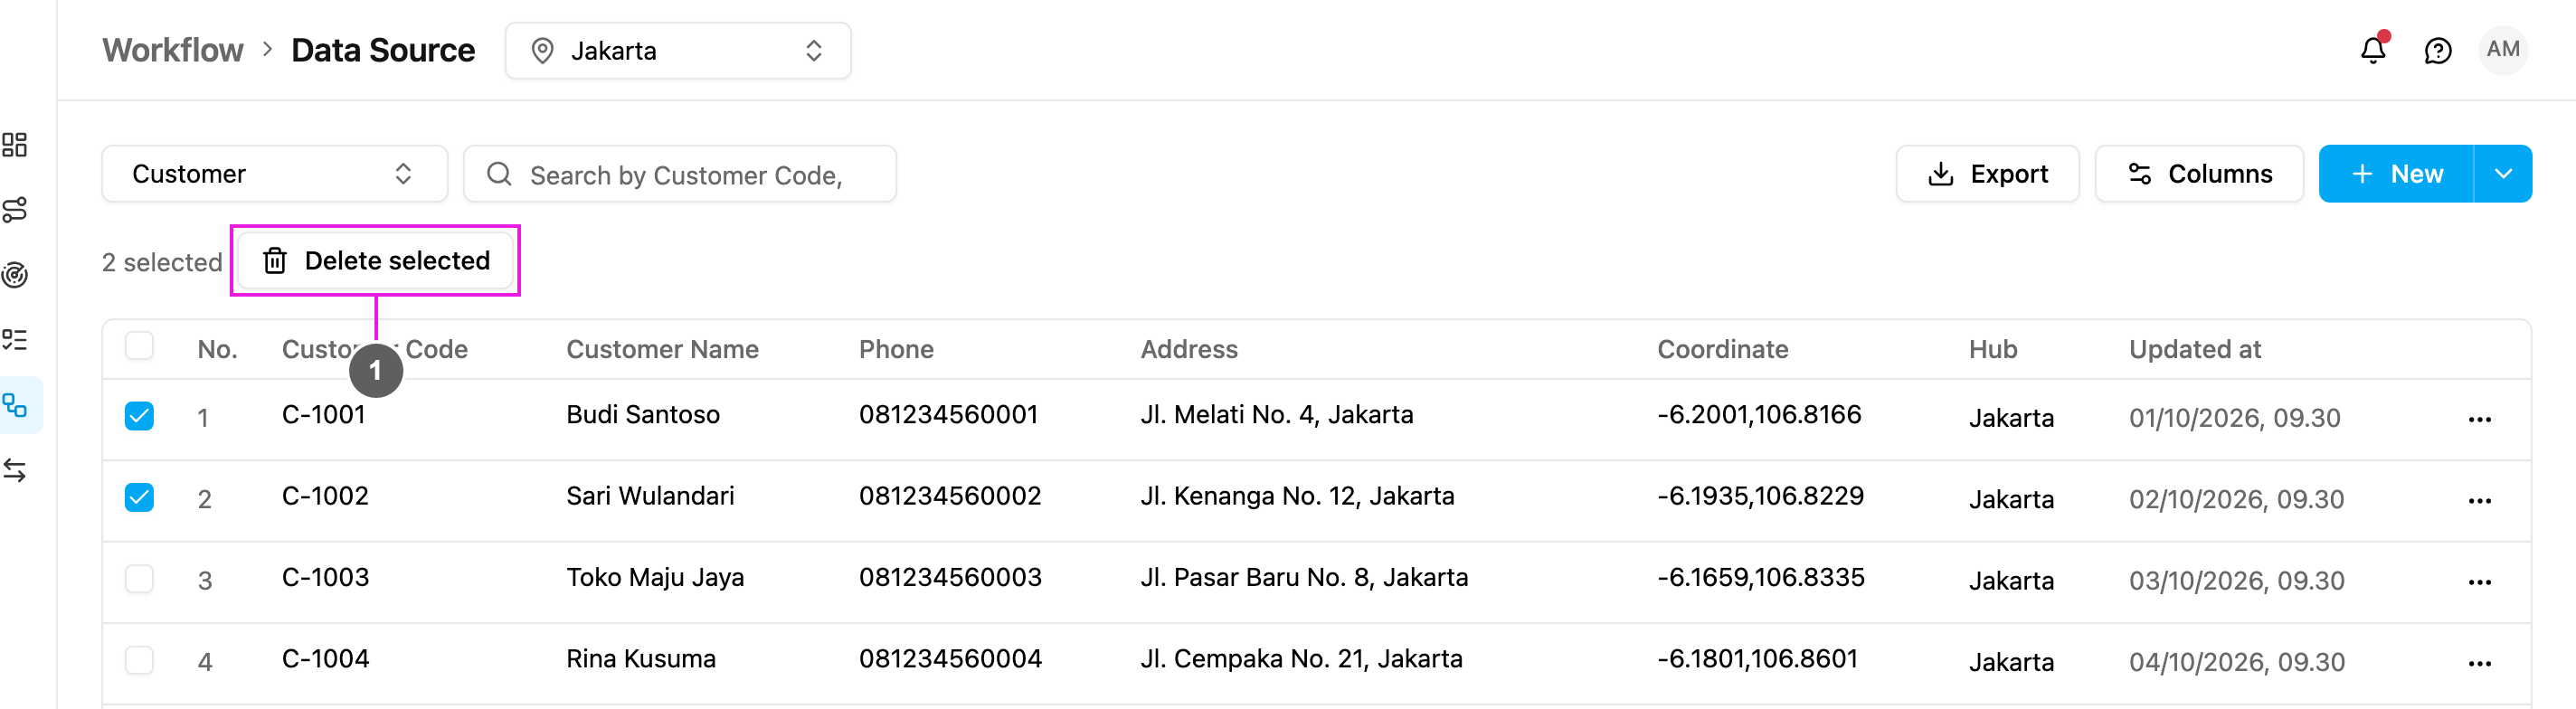Open the help chat icon
Viewport: 2576px width, 709px height.
[2438, 50]
